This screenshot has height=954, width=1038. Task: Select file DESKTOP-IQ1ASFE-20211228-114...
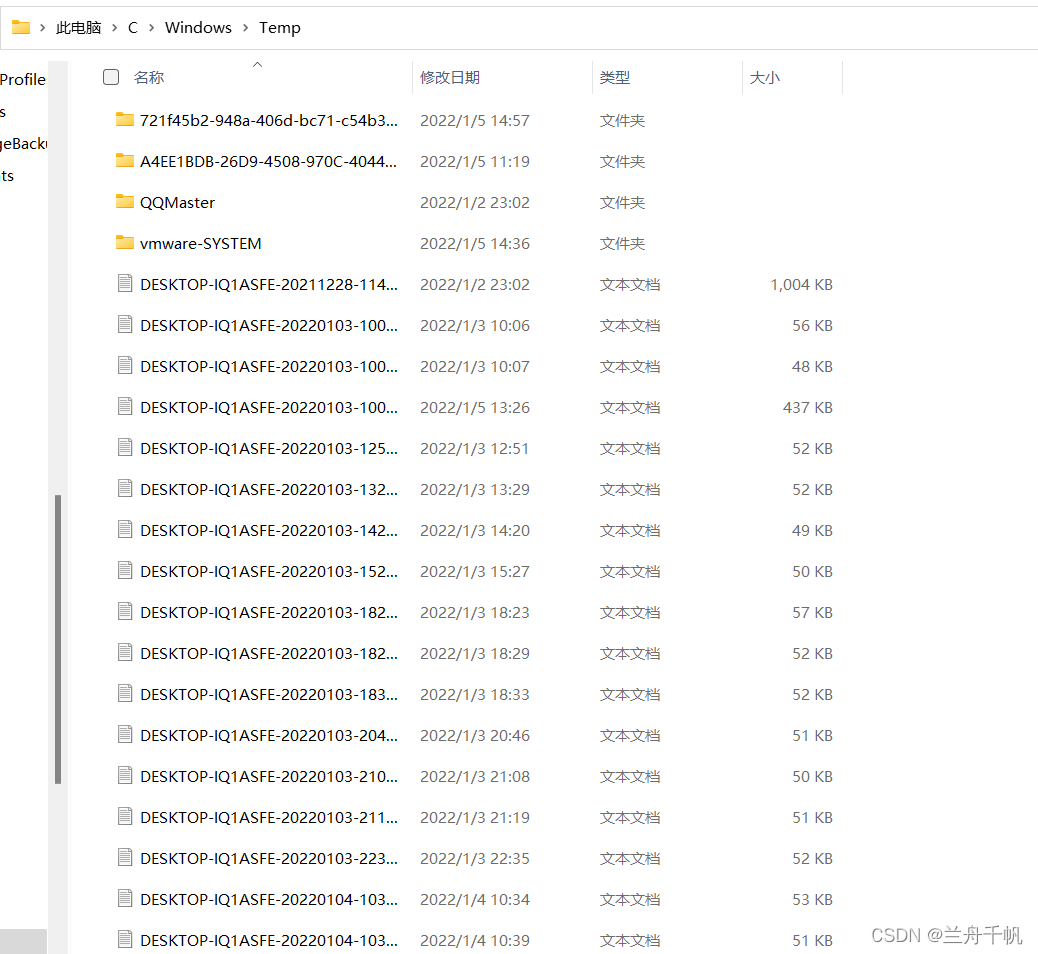(x=269, y=285)
